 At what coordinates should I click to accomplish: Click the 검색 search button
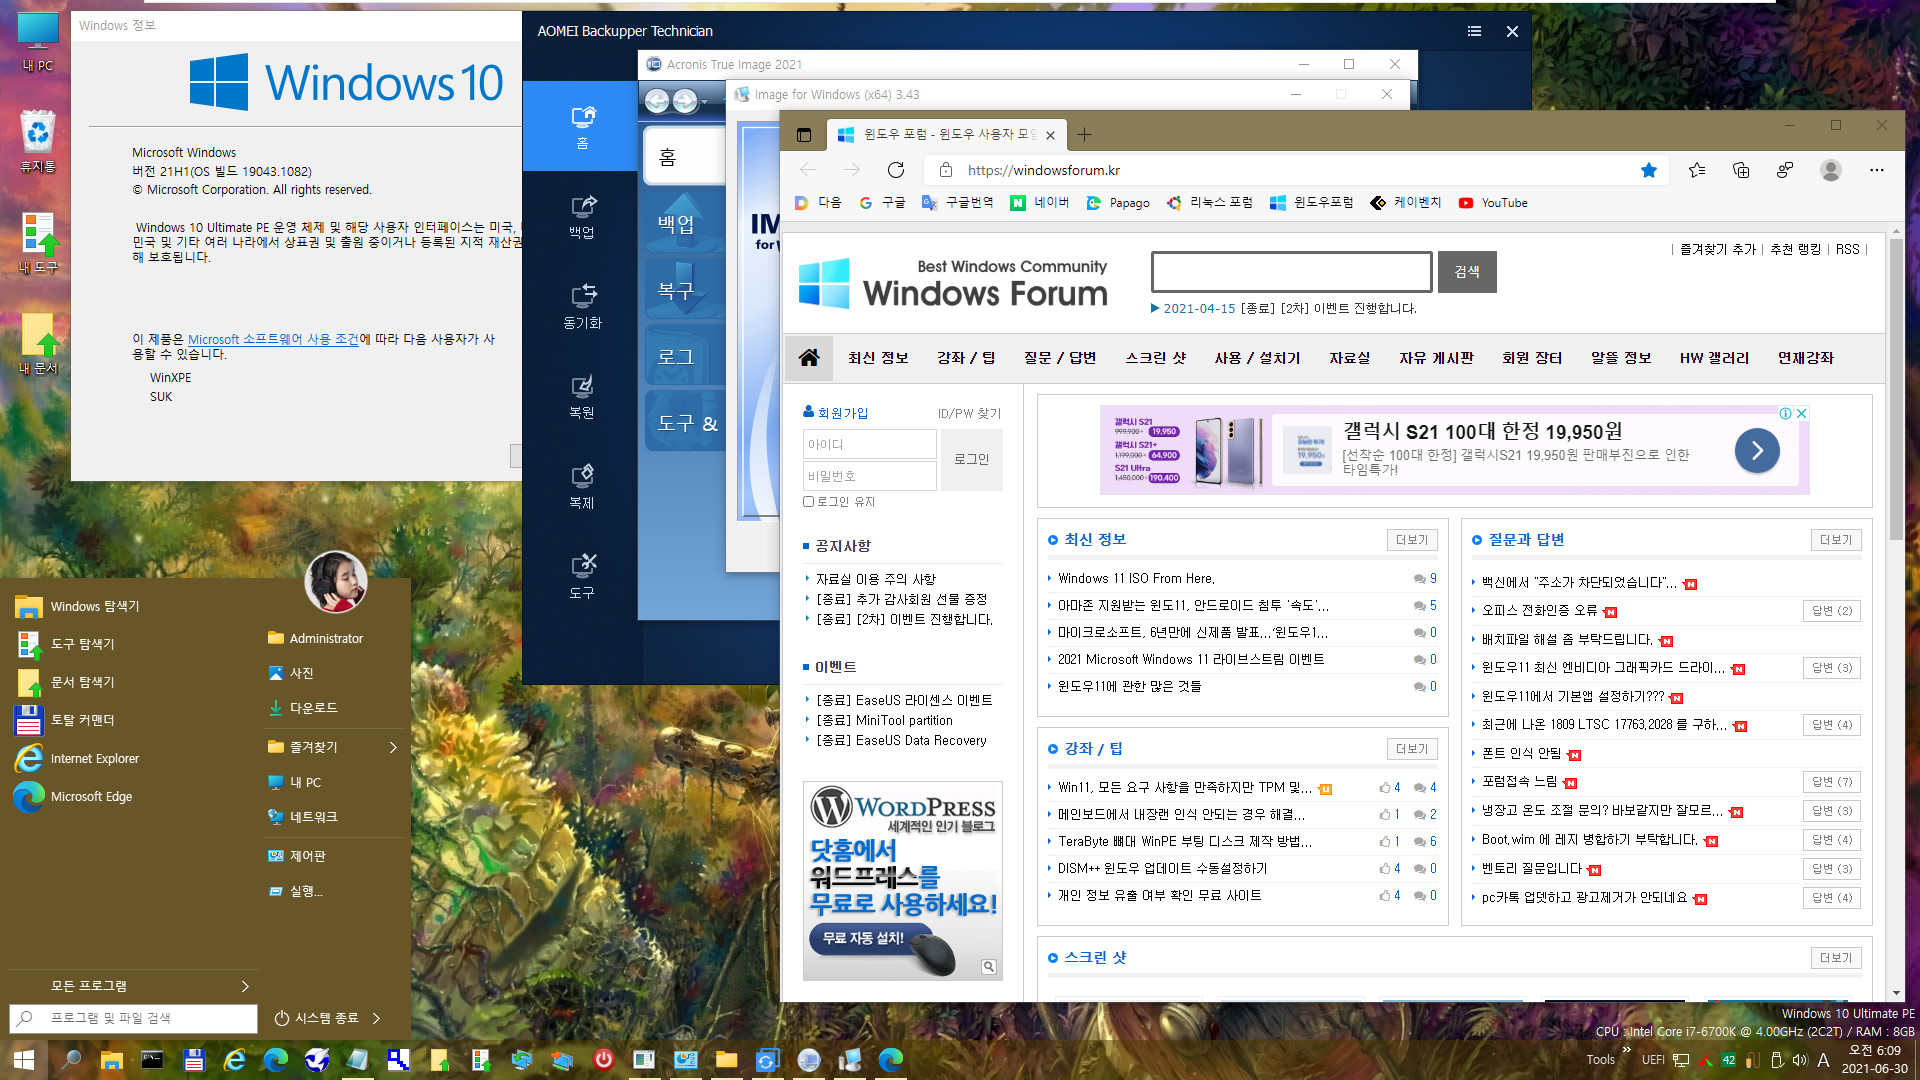point(1467,272)
